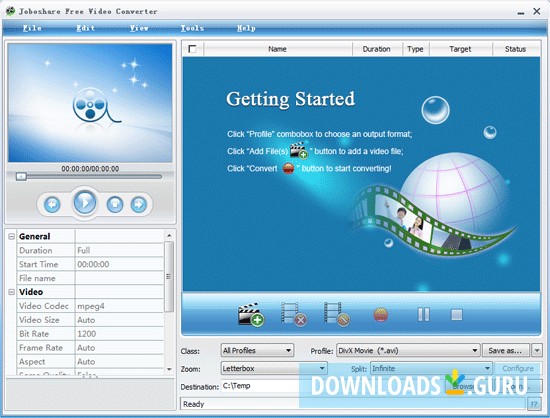The image size is (550, 418).
Task: Click the File name property row
Action: point(90,278)
